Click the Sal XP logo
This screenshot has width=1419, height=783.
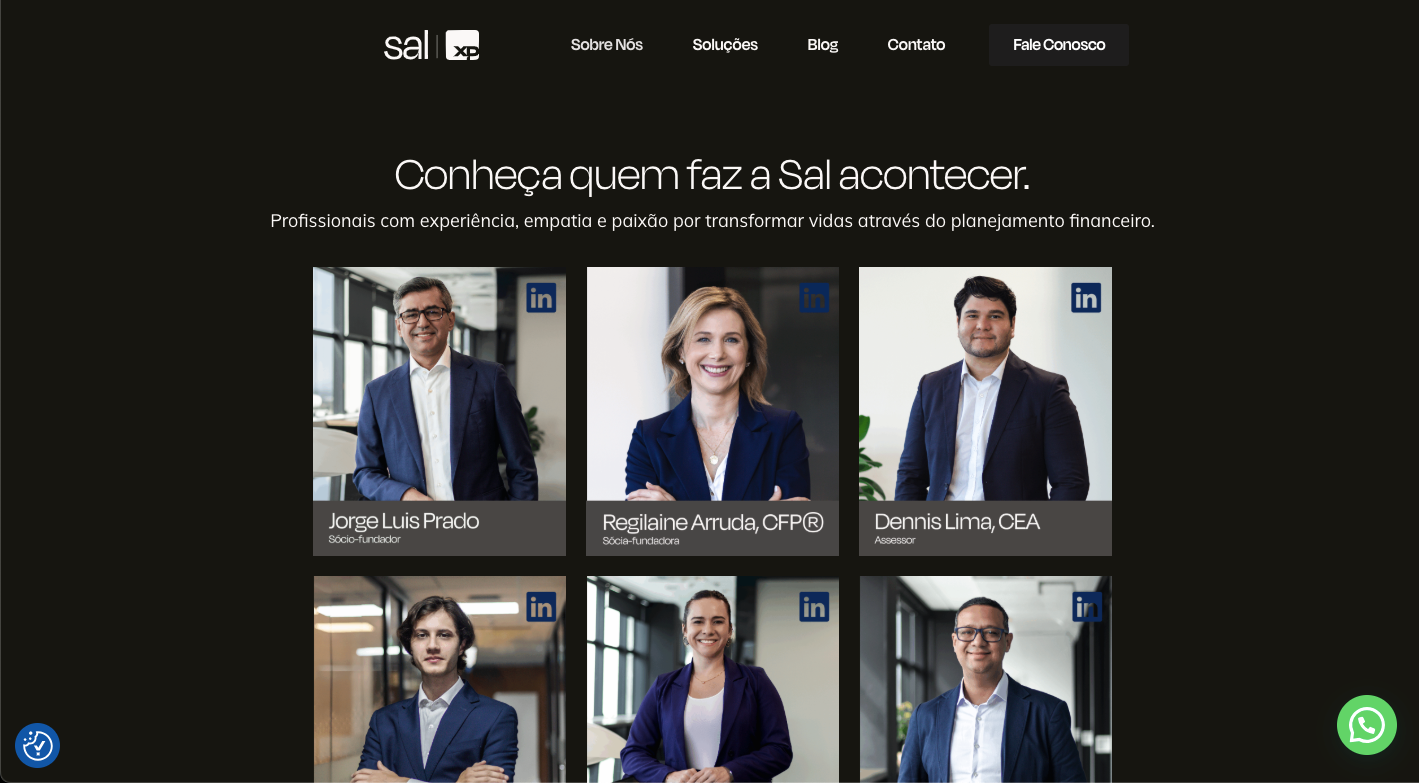click(x=432, y=45)
